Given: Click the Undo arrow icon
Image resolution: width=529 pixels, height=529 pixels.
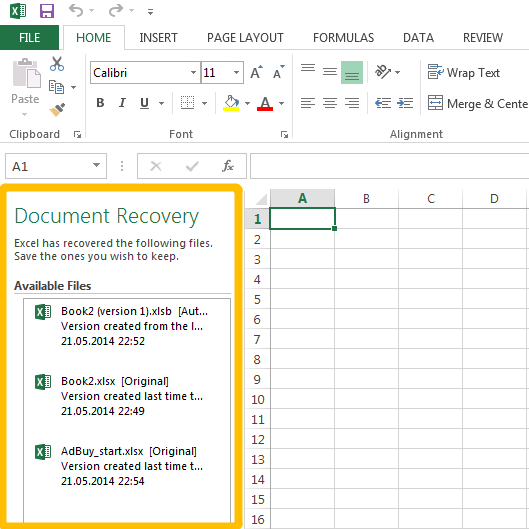Looking at the screenshot, I should (76, 10).
